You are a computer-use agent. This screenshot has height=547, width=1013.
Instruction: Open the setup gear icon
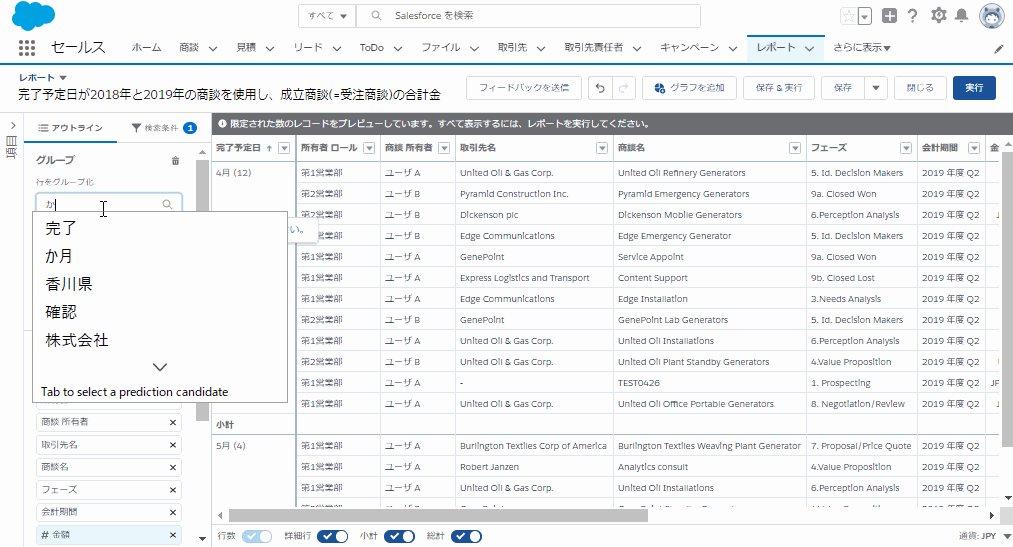point(938,15)
